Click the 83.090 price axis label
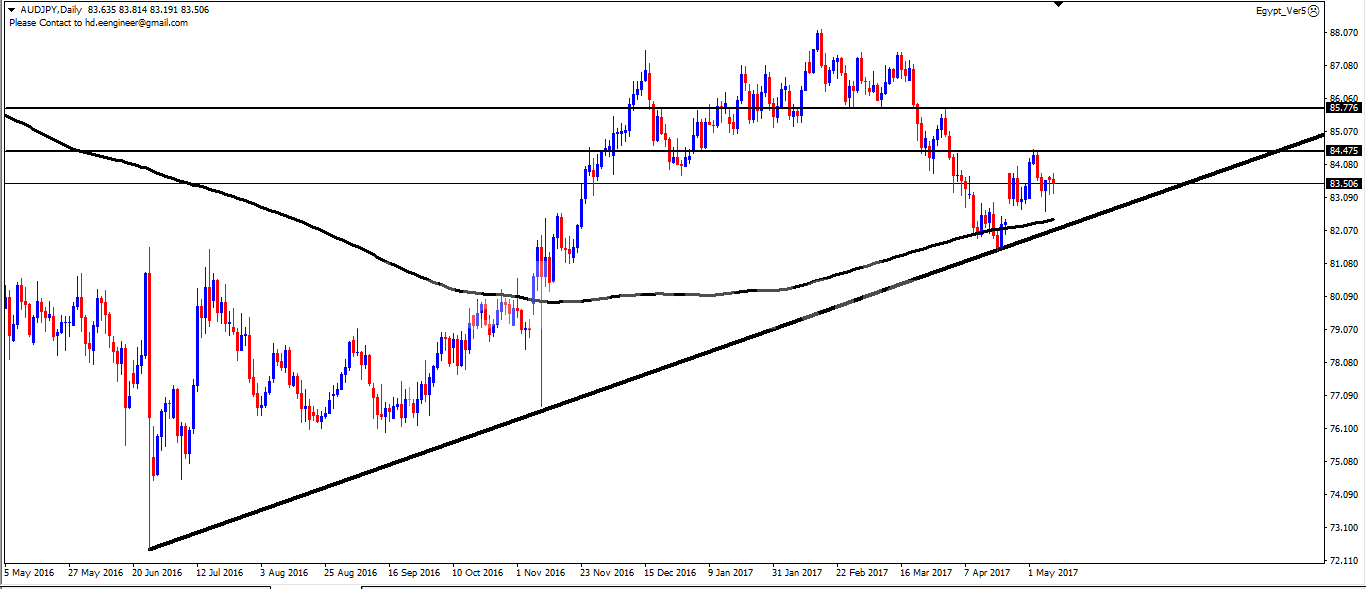Screen dimensions: 1366x589 [x=1344, y=198]
